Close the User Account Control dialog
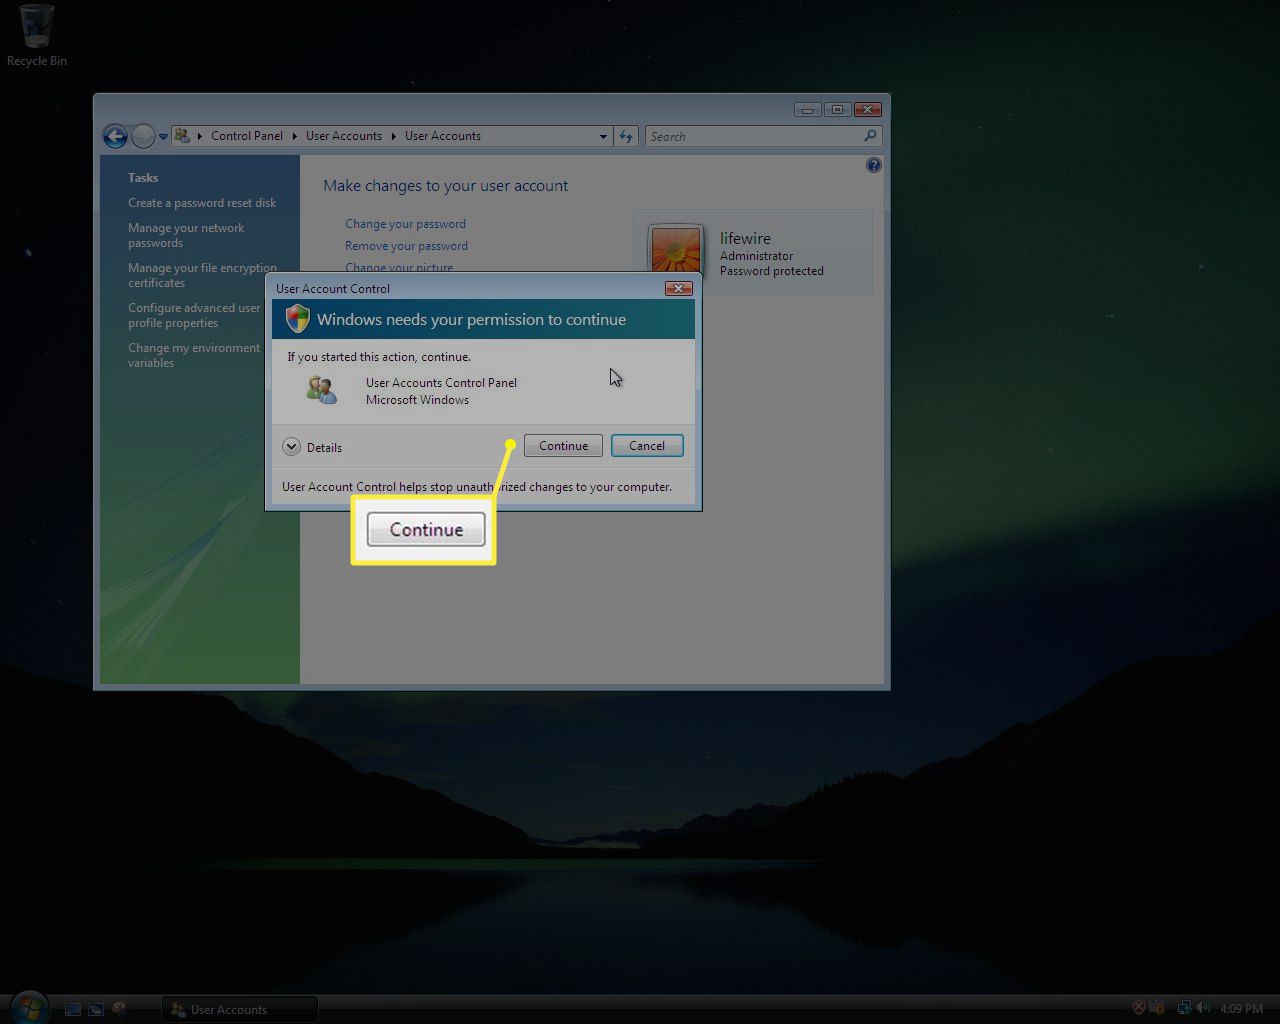Screen dimensions: 1280x1024 [x=679, y=288]
